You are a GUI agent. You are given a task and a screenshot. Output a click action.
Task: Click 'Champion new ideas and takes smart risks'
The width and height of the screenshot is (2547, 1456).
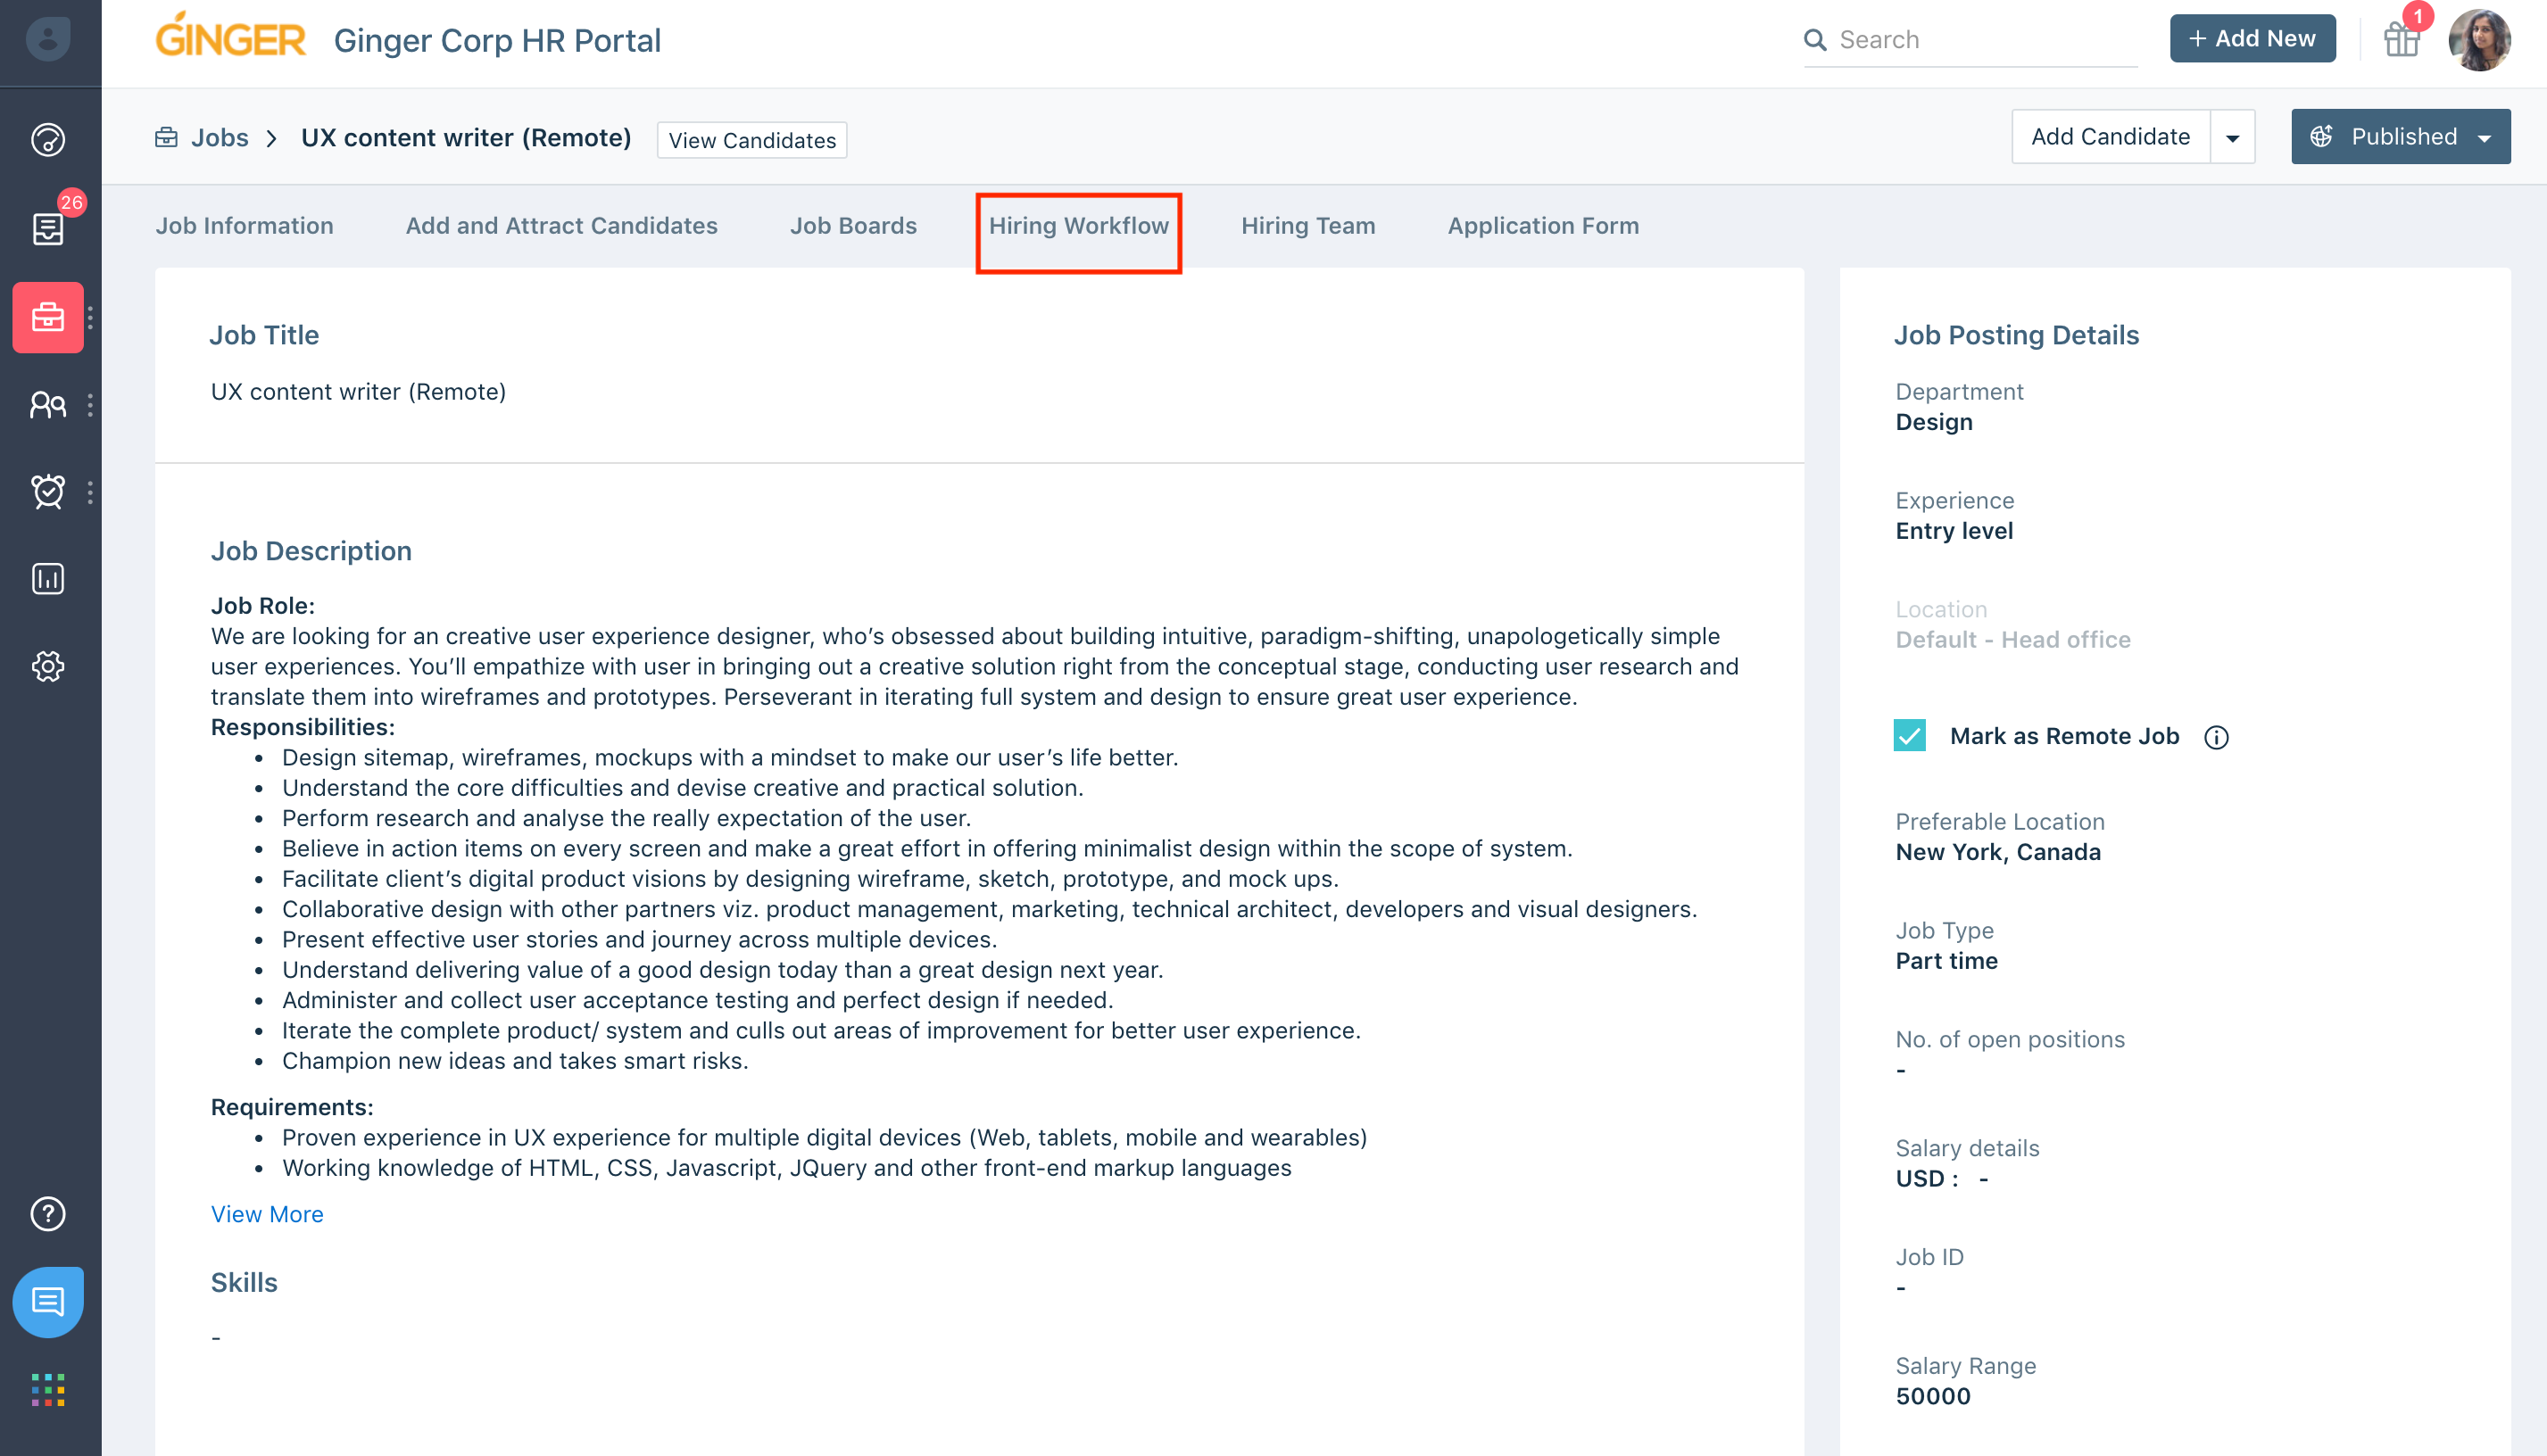[514, 1061]
